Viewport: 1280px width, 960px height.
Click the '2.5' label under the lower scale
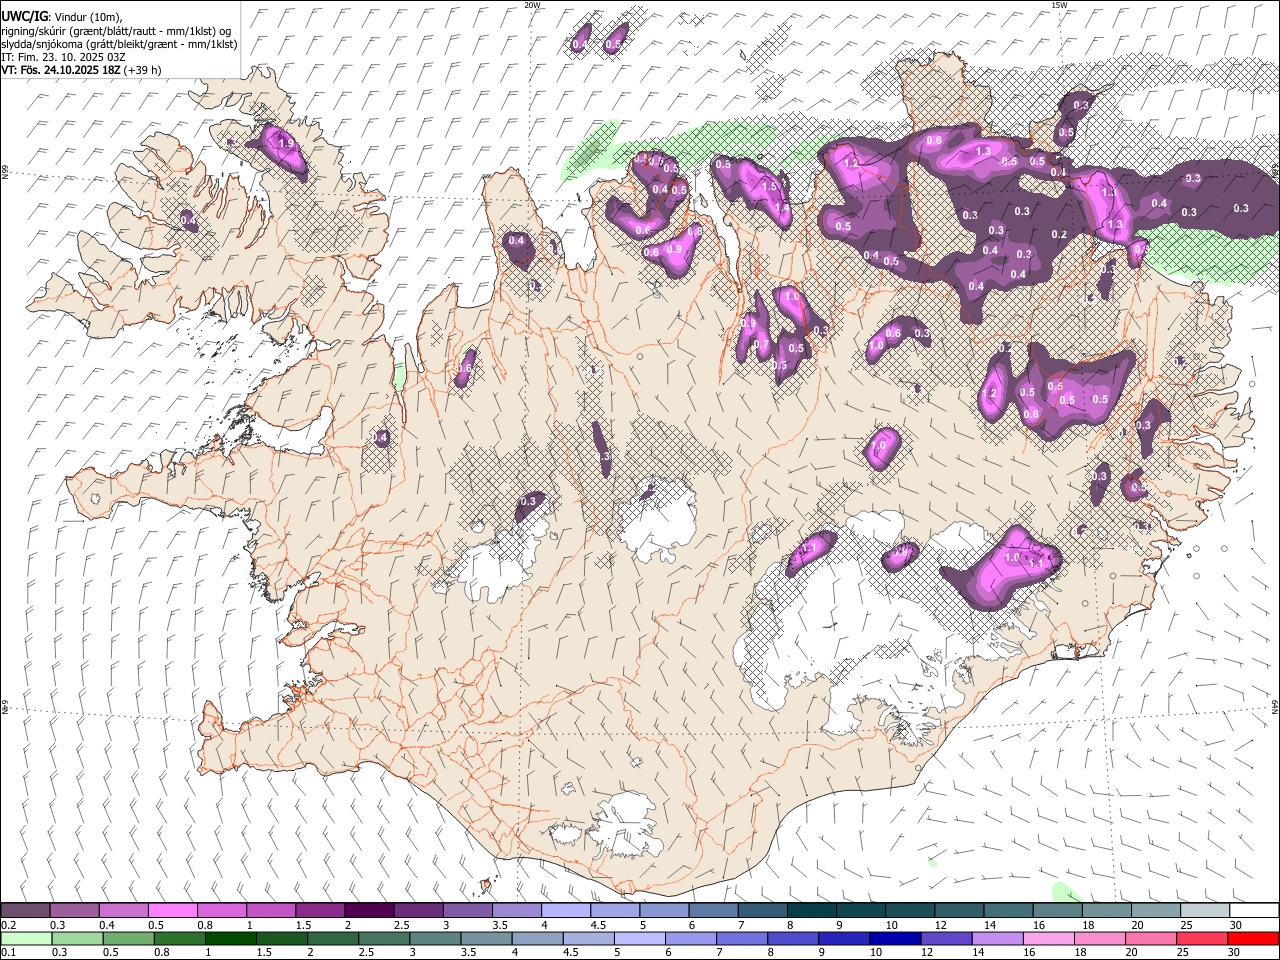[364, 952]
